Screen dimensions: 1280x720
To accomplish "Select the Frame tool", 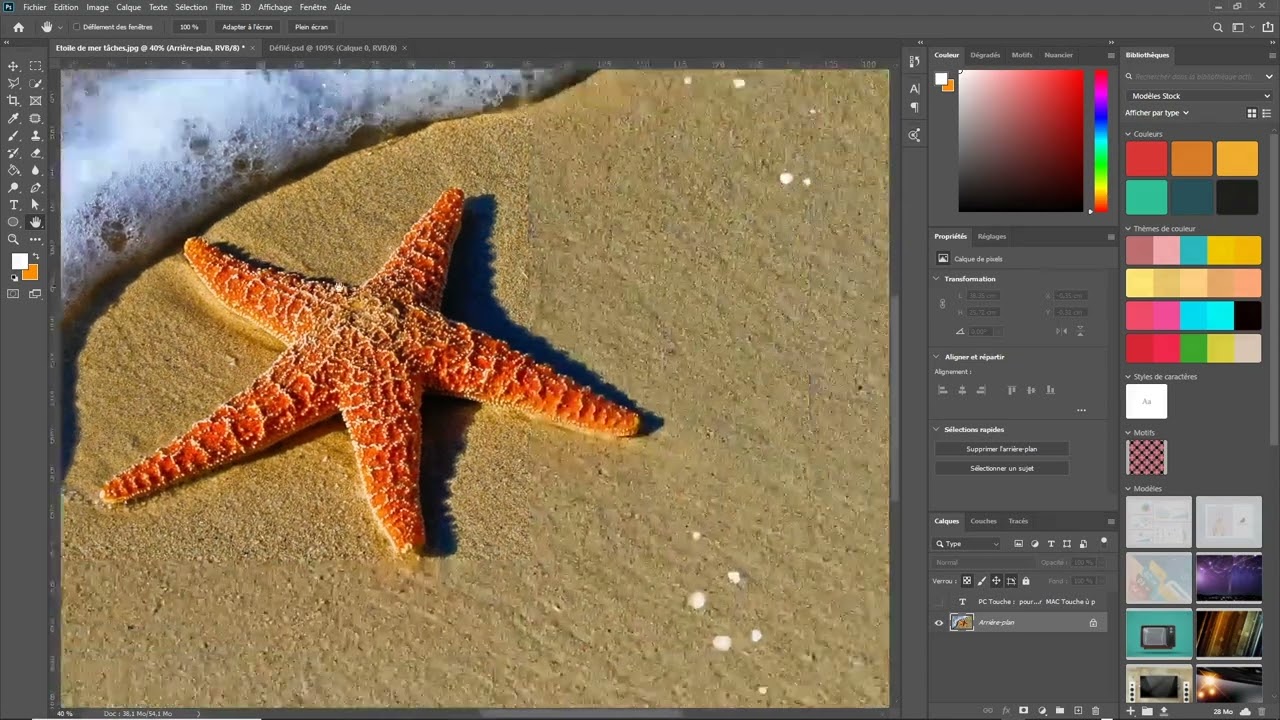I will pos(36,101).
